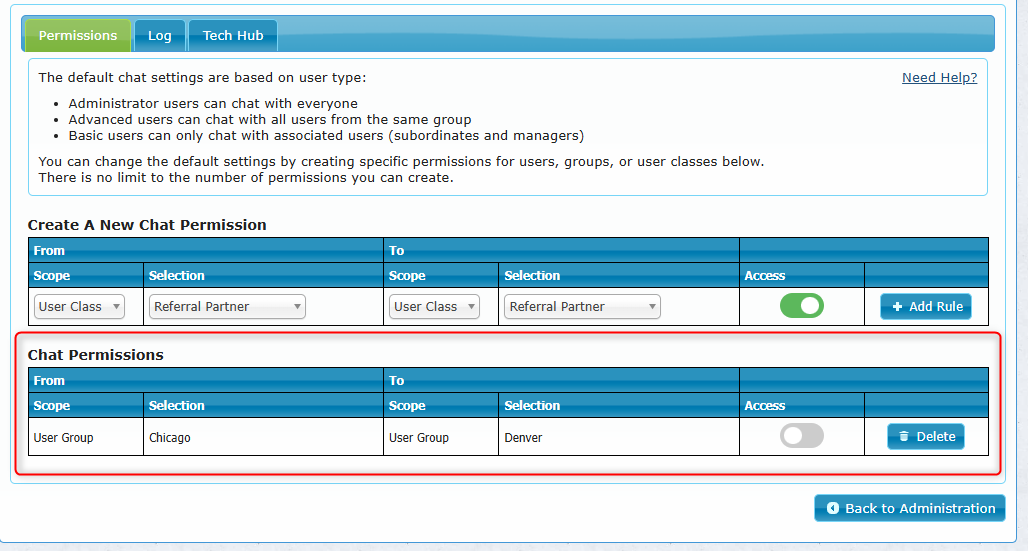Switch to the Log tab

pyautogui.click(x=160, y=36)
